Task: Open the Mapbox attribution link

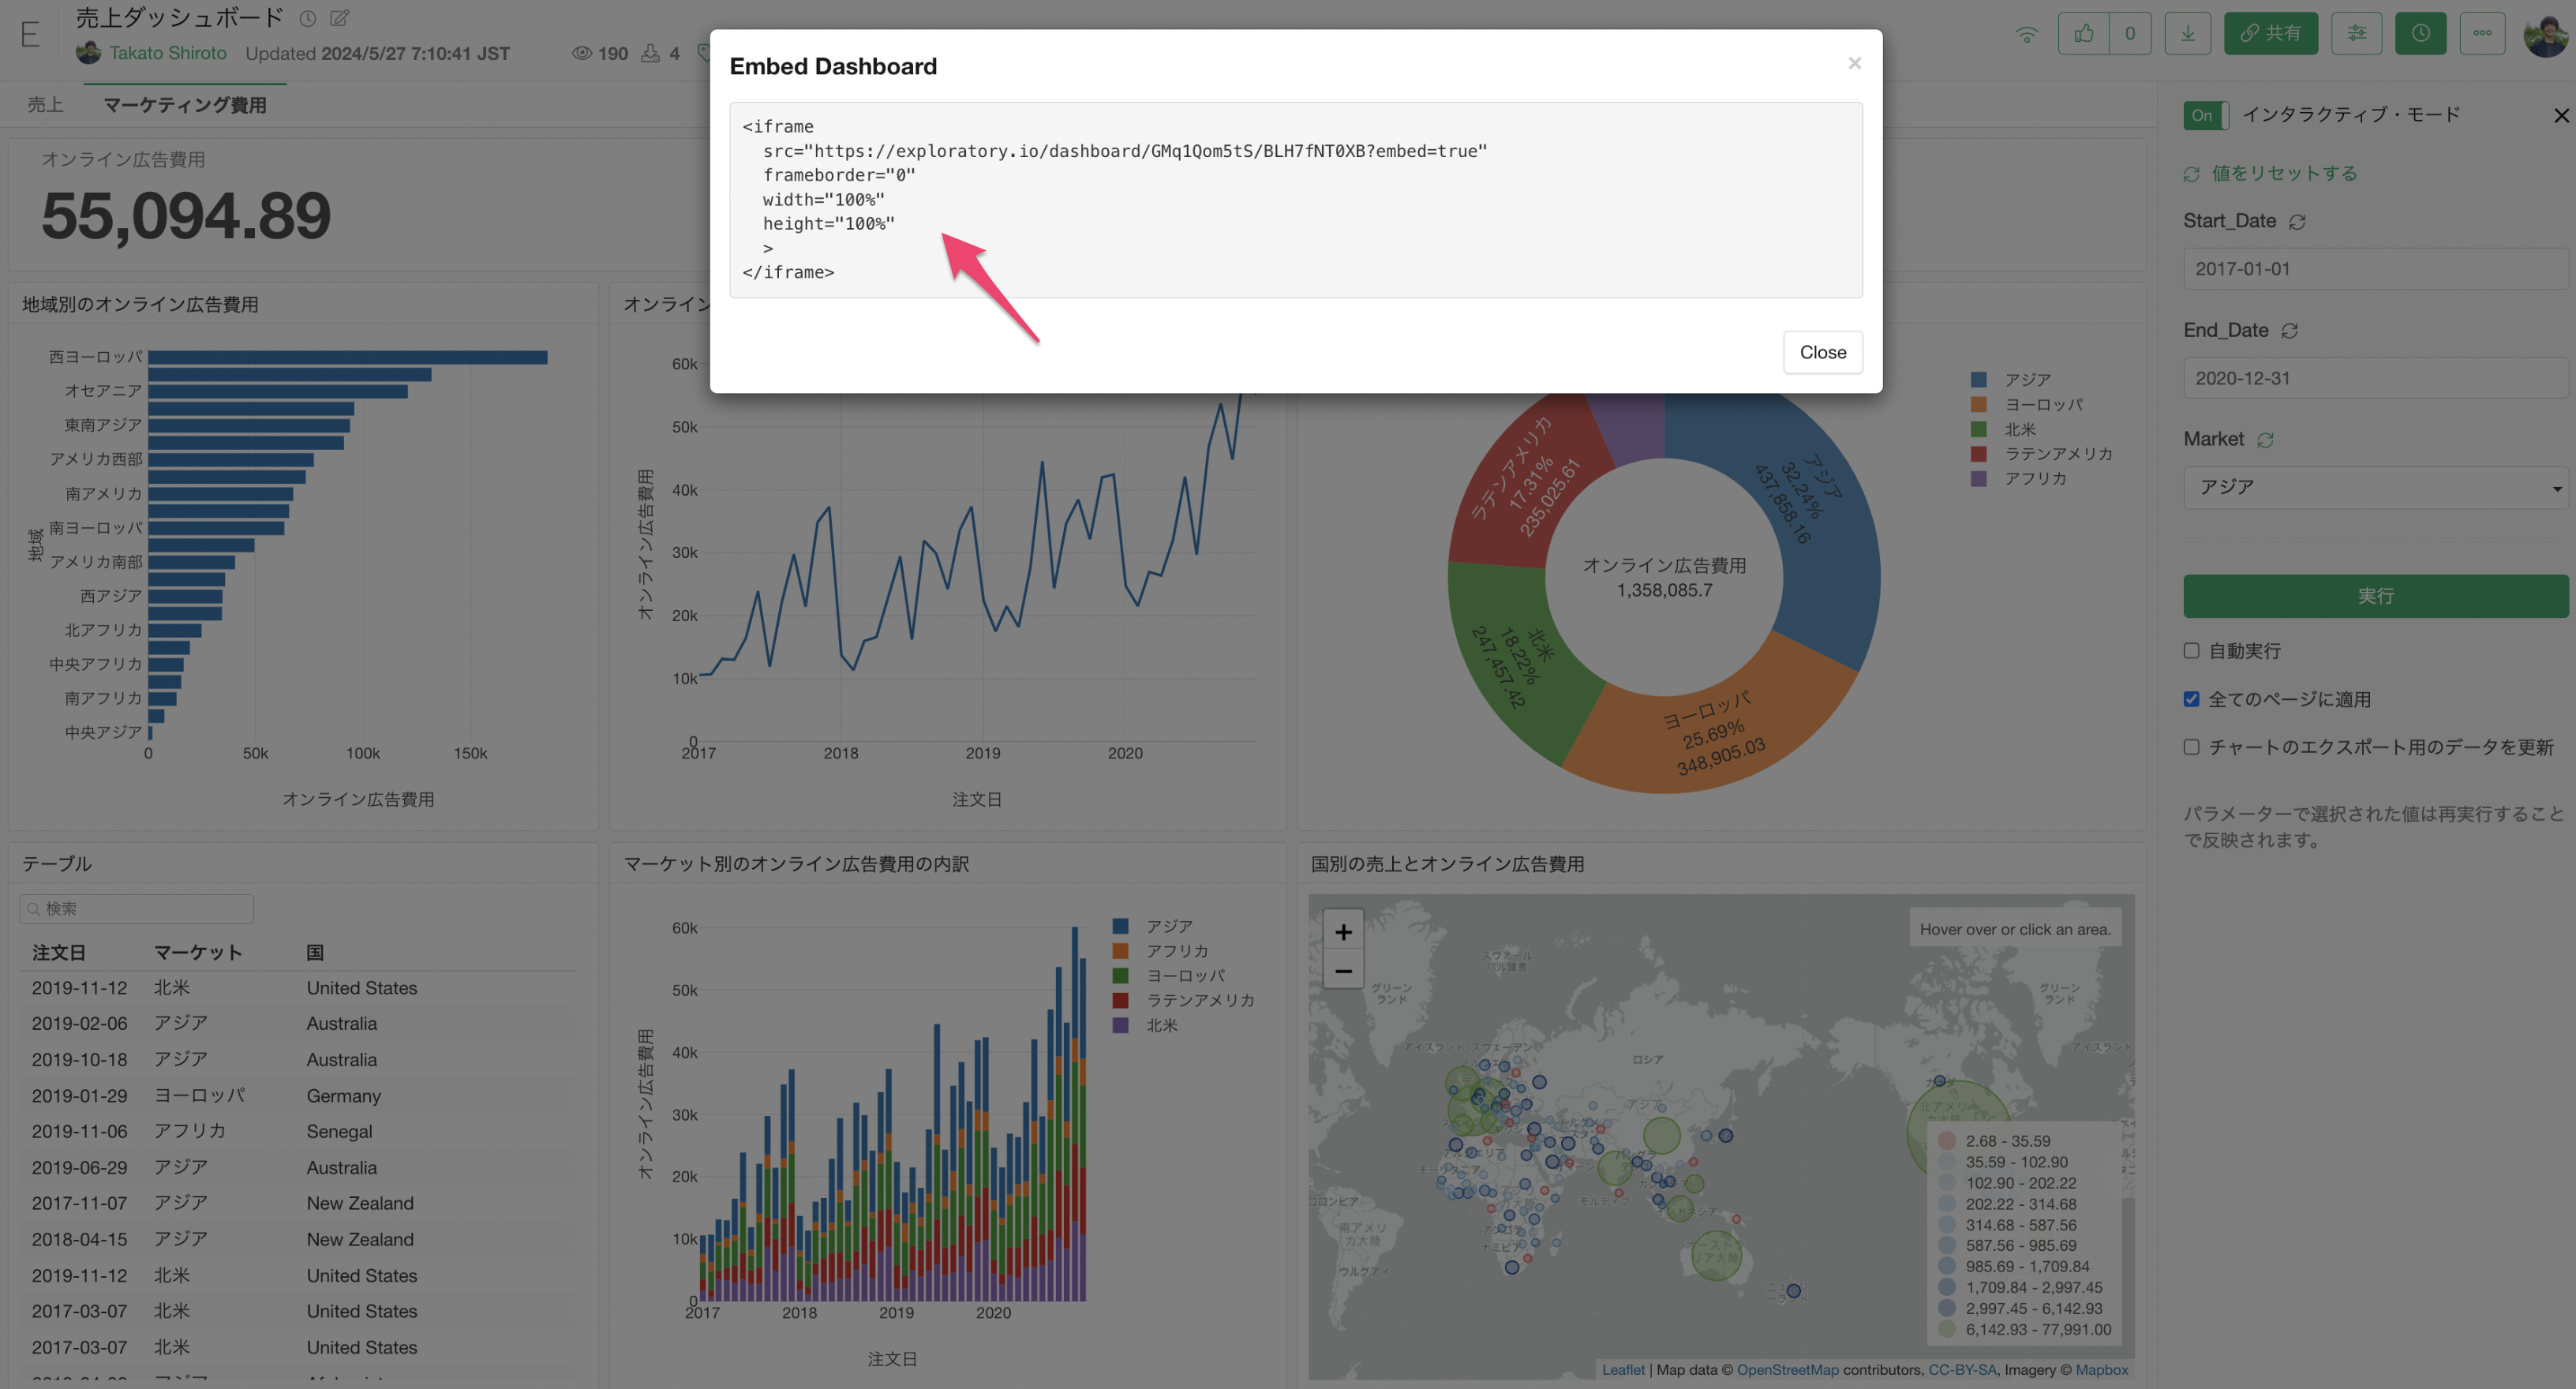Action: (2101, 1369)
